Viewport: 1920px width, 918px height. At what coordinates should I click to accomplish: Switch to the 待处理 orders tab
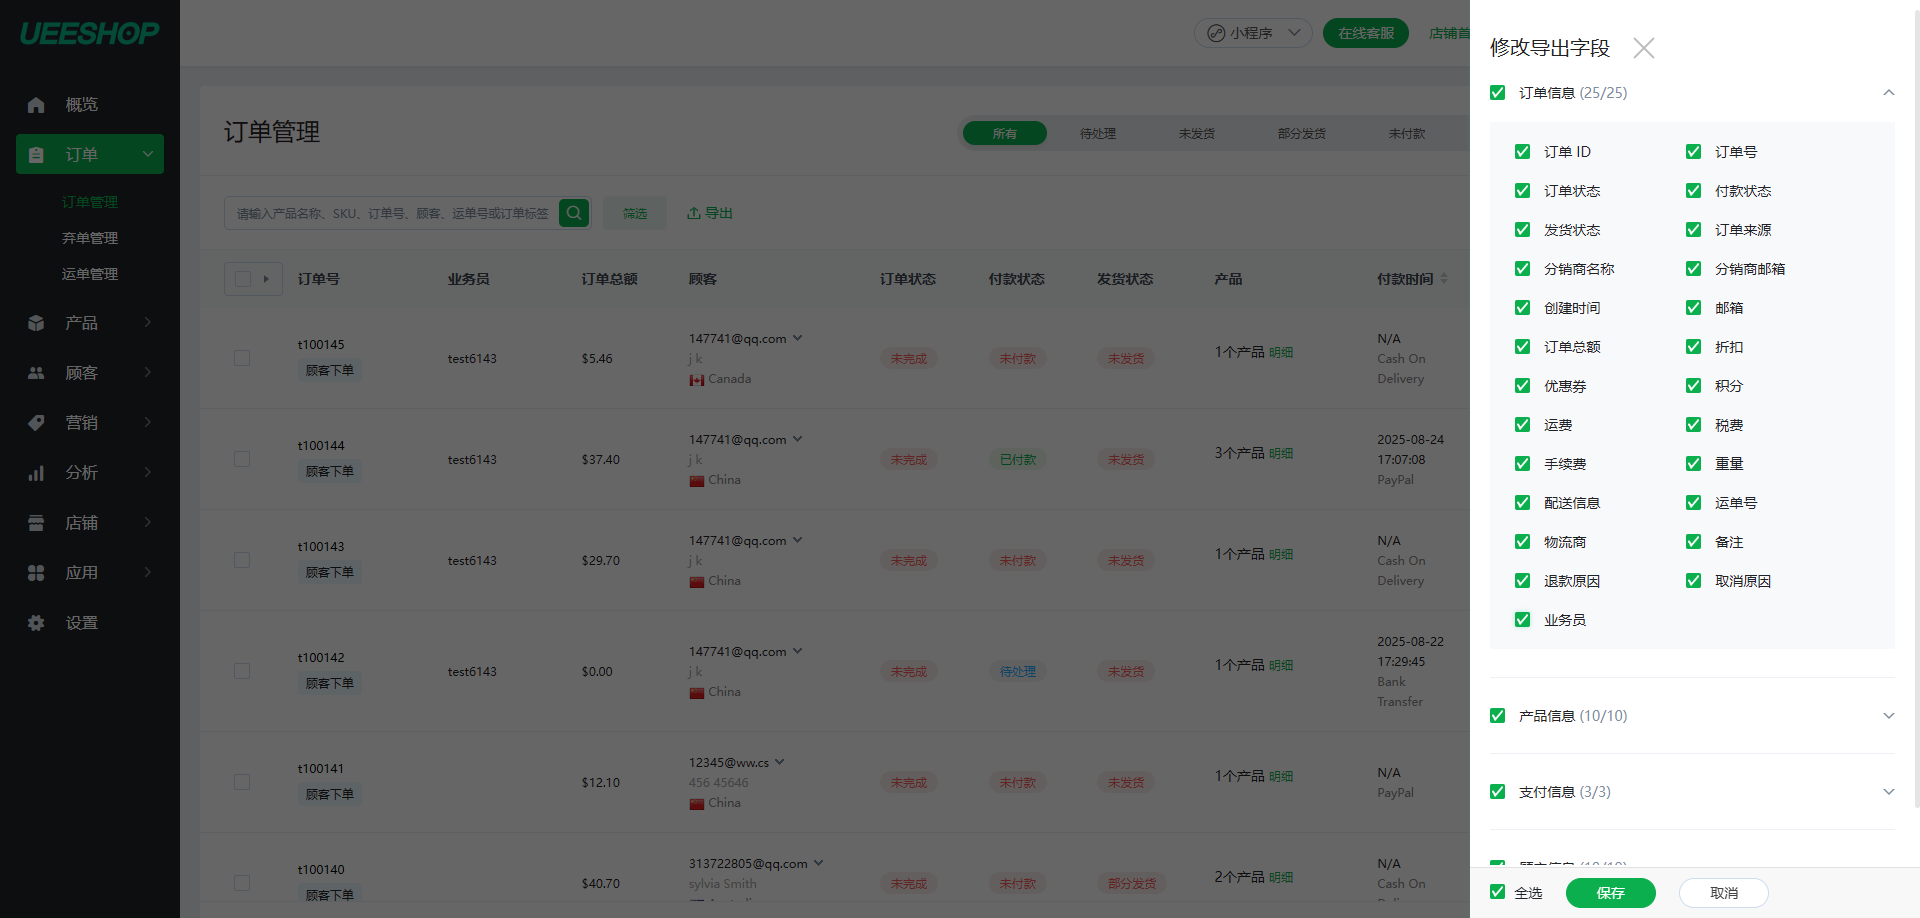(1097, 133)
